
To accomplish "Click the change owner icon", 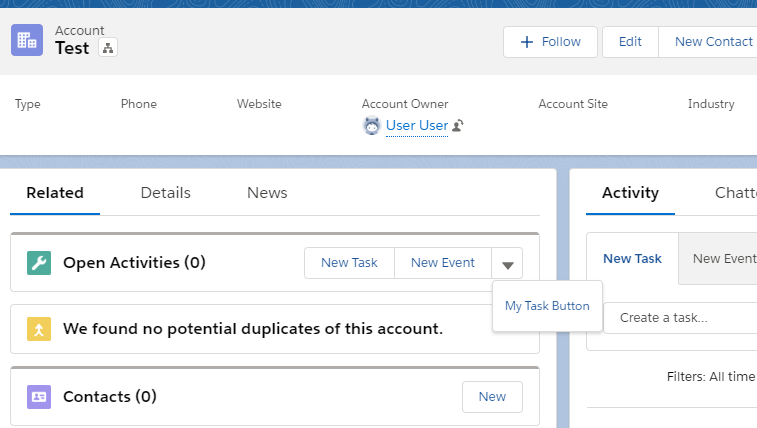I will (x=458, y=126).
